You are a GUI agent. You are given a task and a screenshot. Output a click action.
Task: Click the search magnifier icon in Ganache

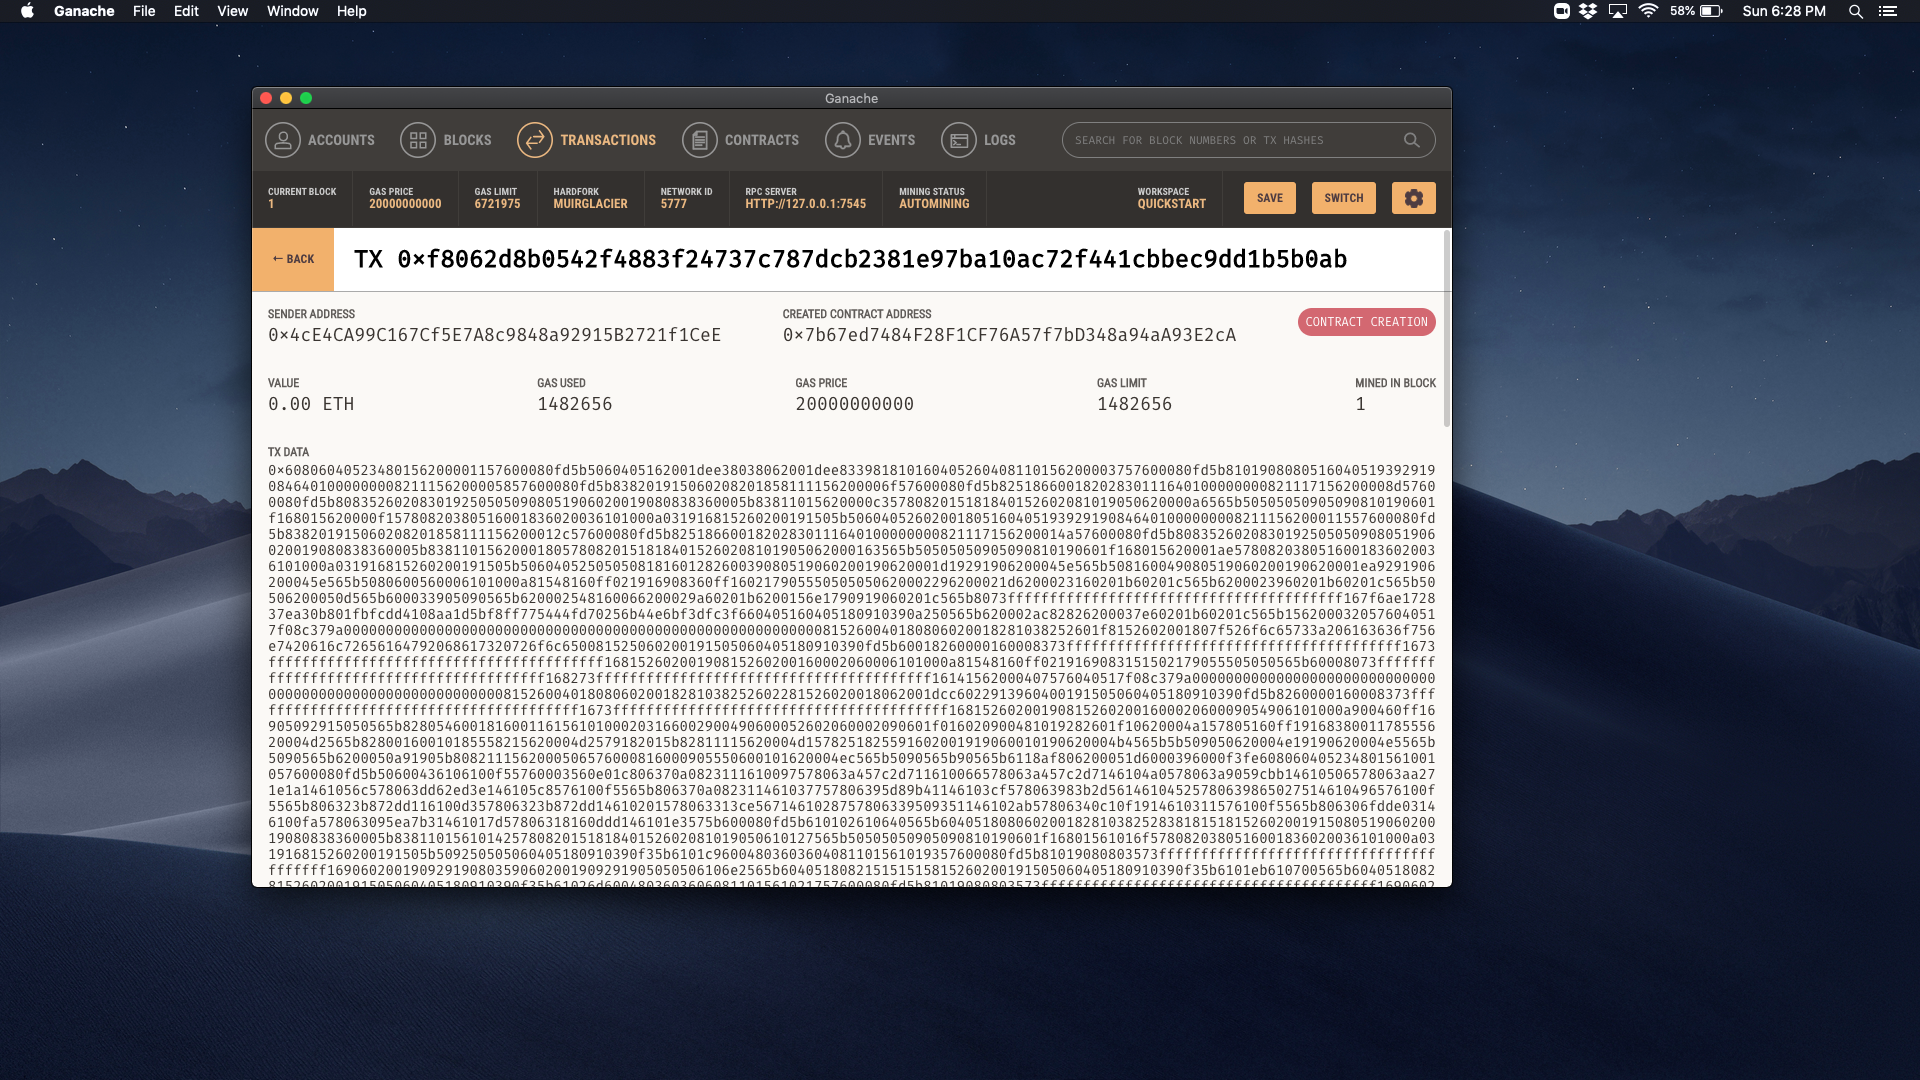pyautogui.click(x=1411, y=140)
